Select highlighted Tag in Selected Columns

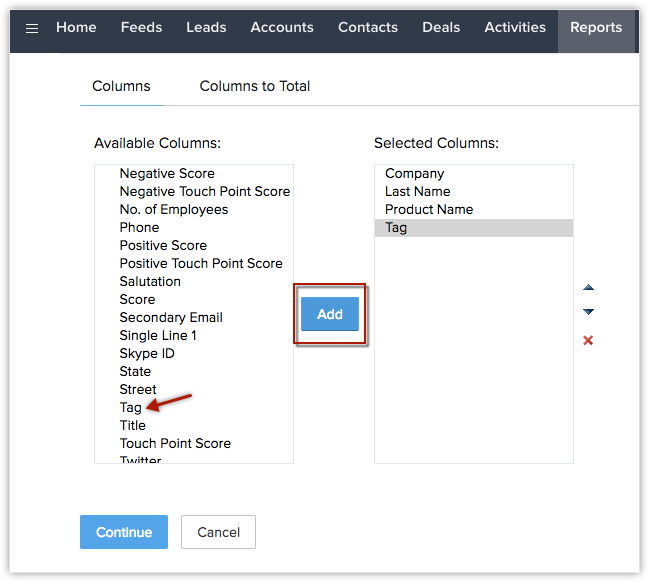tap(396, 227)
